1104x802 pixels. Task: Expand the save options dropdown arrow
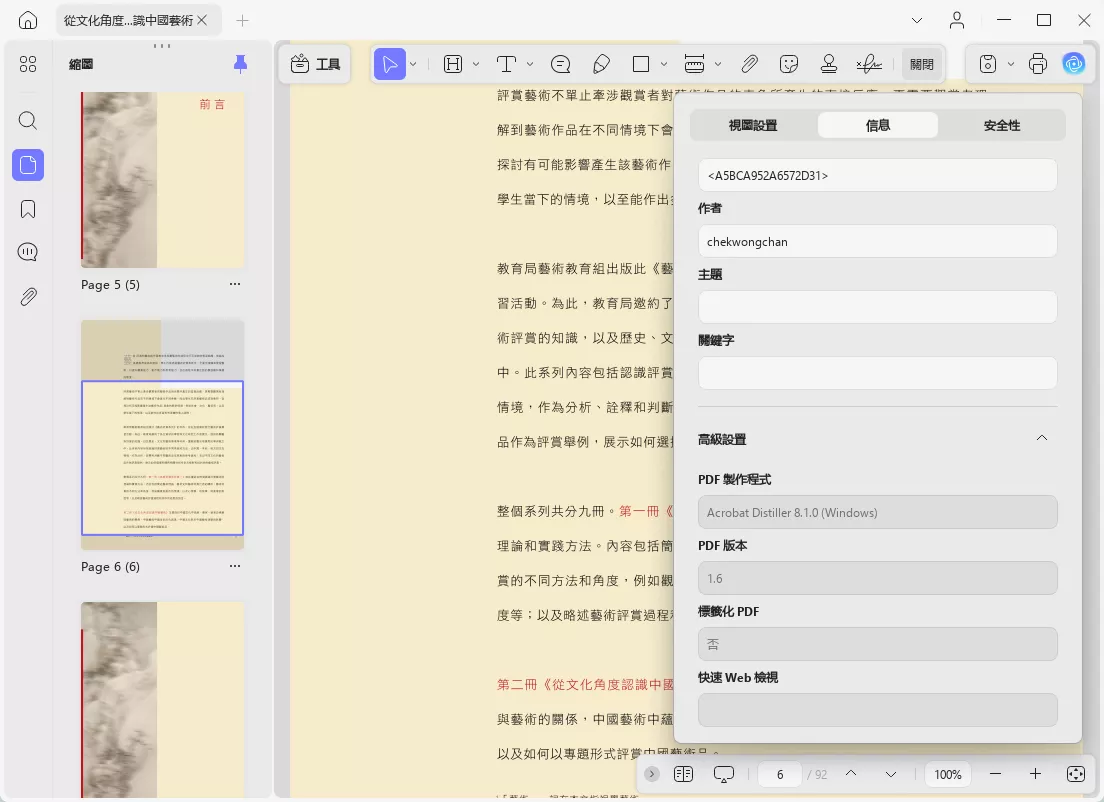tap(1011, 64)
